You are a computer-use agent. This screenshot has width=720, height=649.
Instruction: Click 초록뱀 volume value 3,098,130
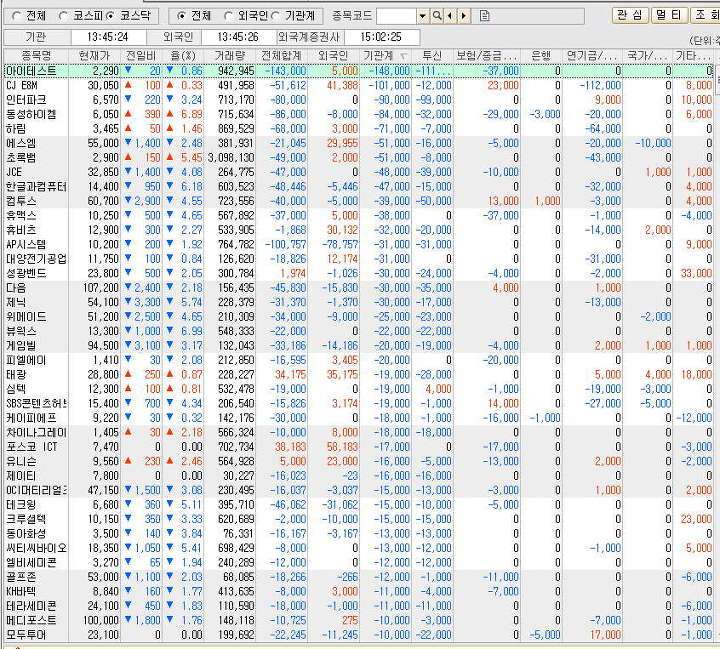tap(231, 158)
